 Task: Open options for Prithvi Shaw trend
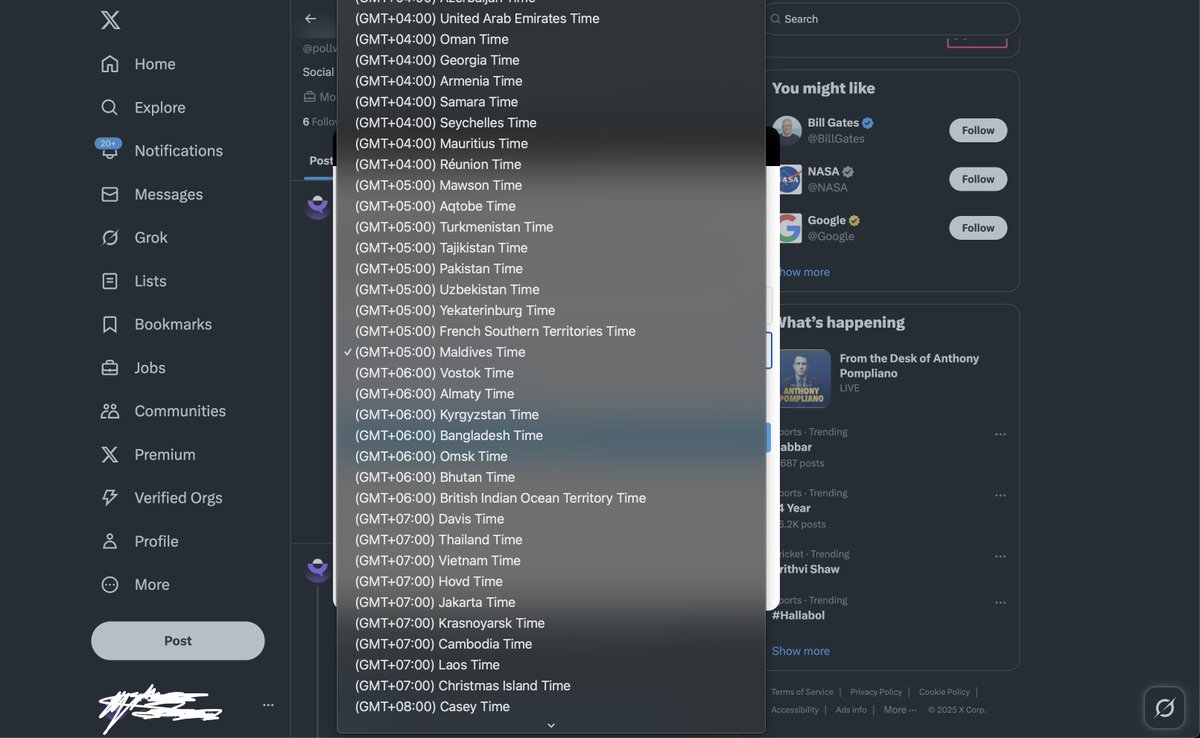point(1000,556)
